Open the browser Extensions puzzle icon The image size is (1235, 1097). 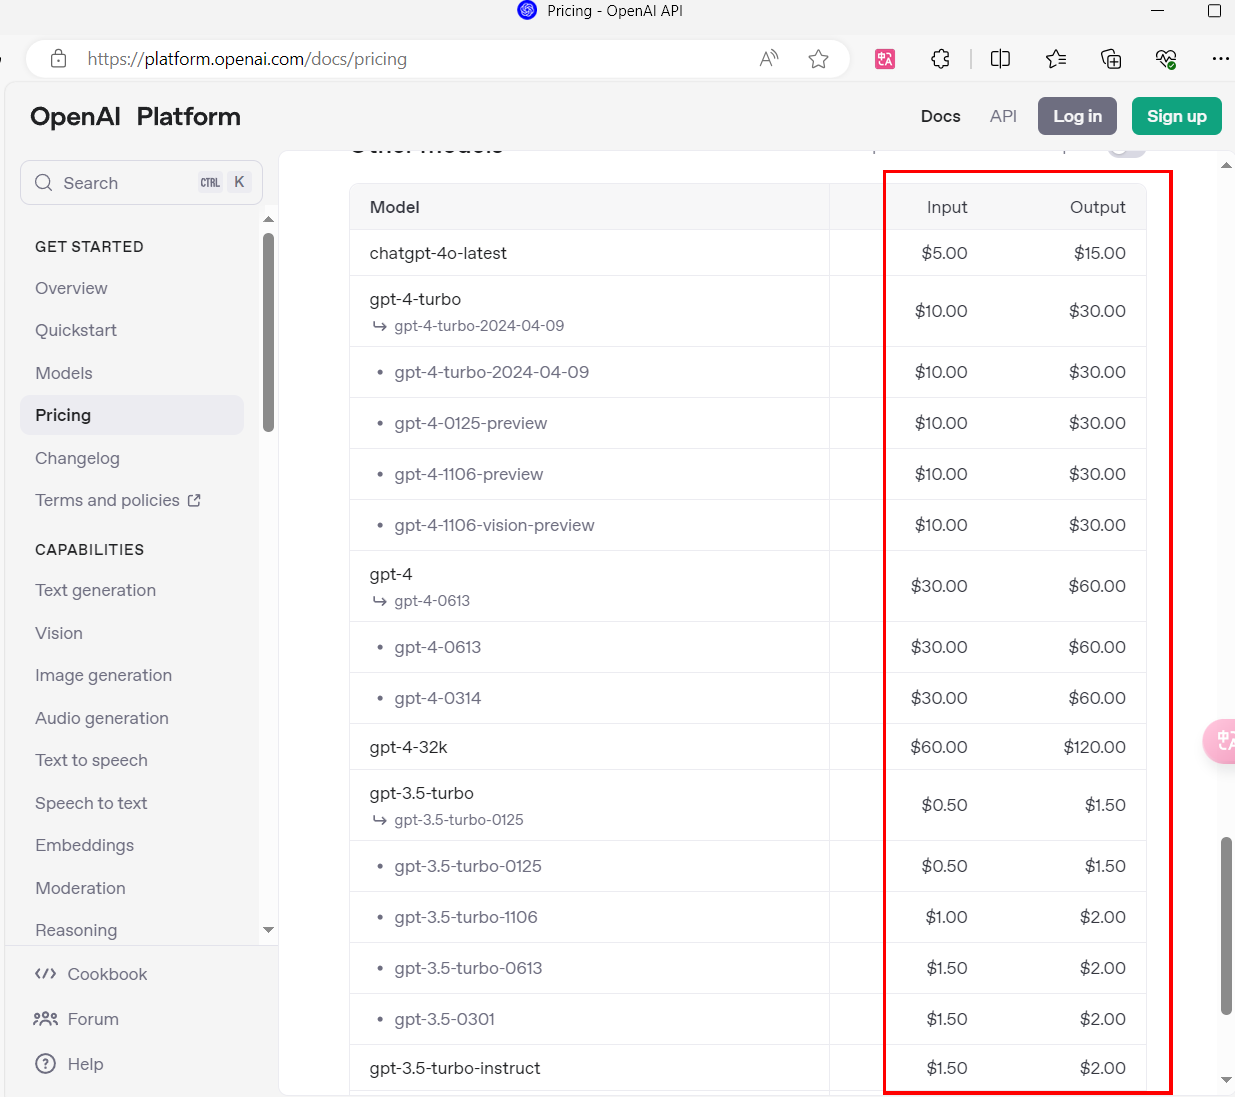pos(940,59)
